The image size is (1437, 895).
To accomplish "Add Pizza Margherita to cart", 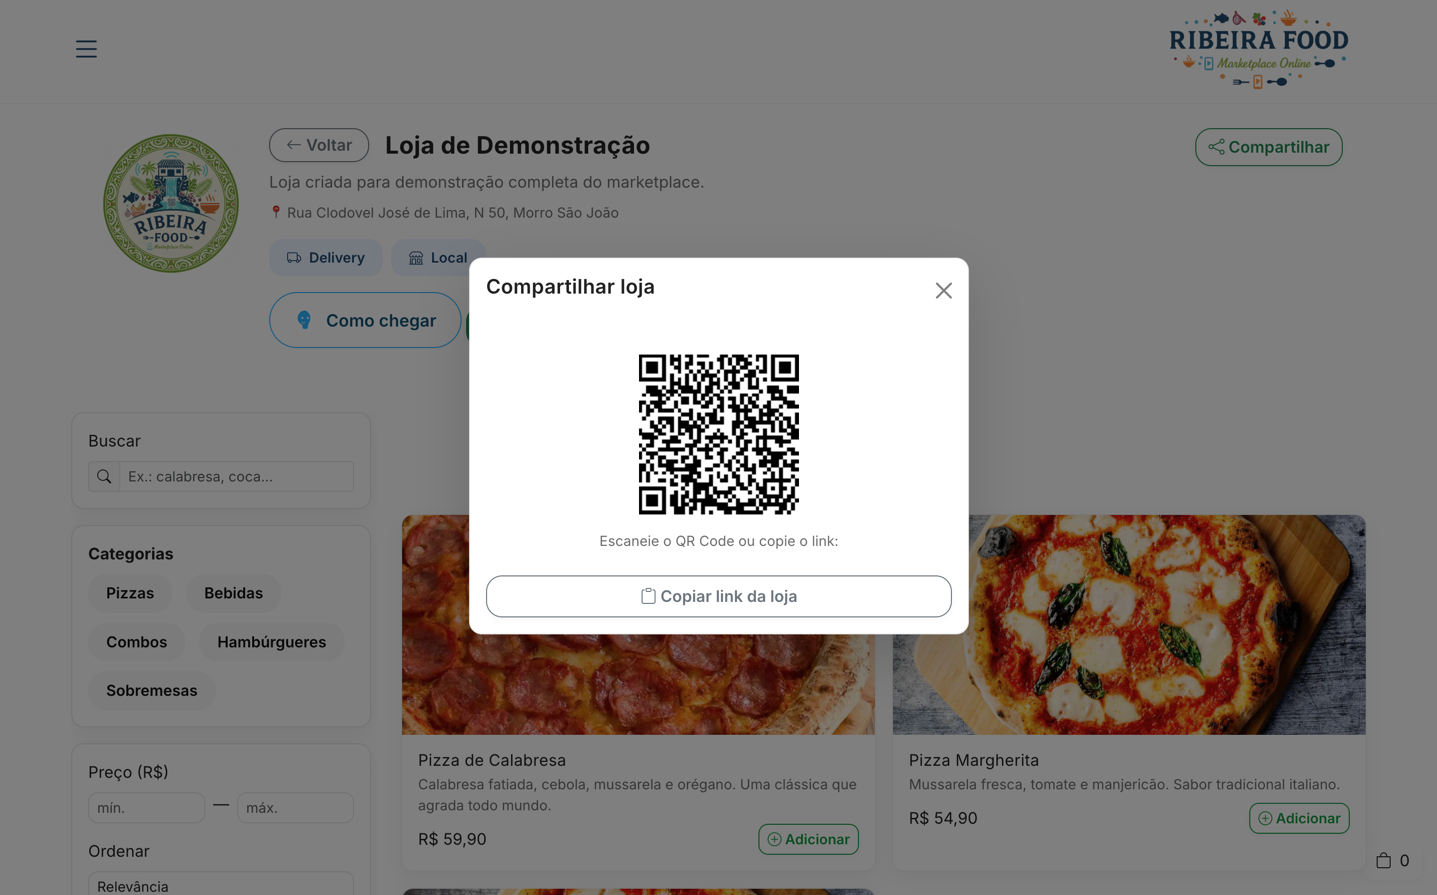I will 1298,818.
